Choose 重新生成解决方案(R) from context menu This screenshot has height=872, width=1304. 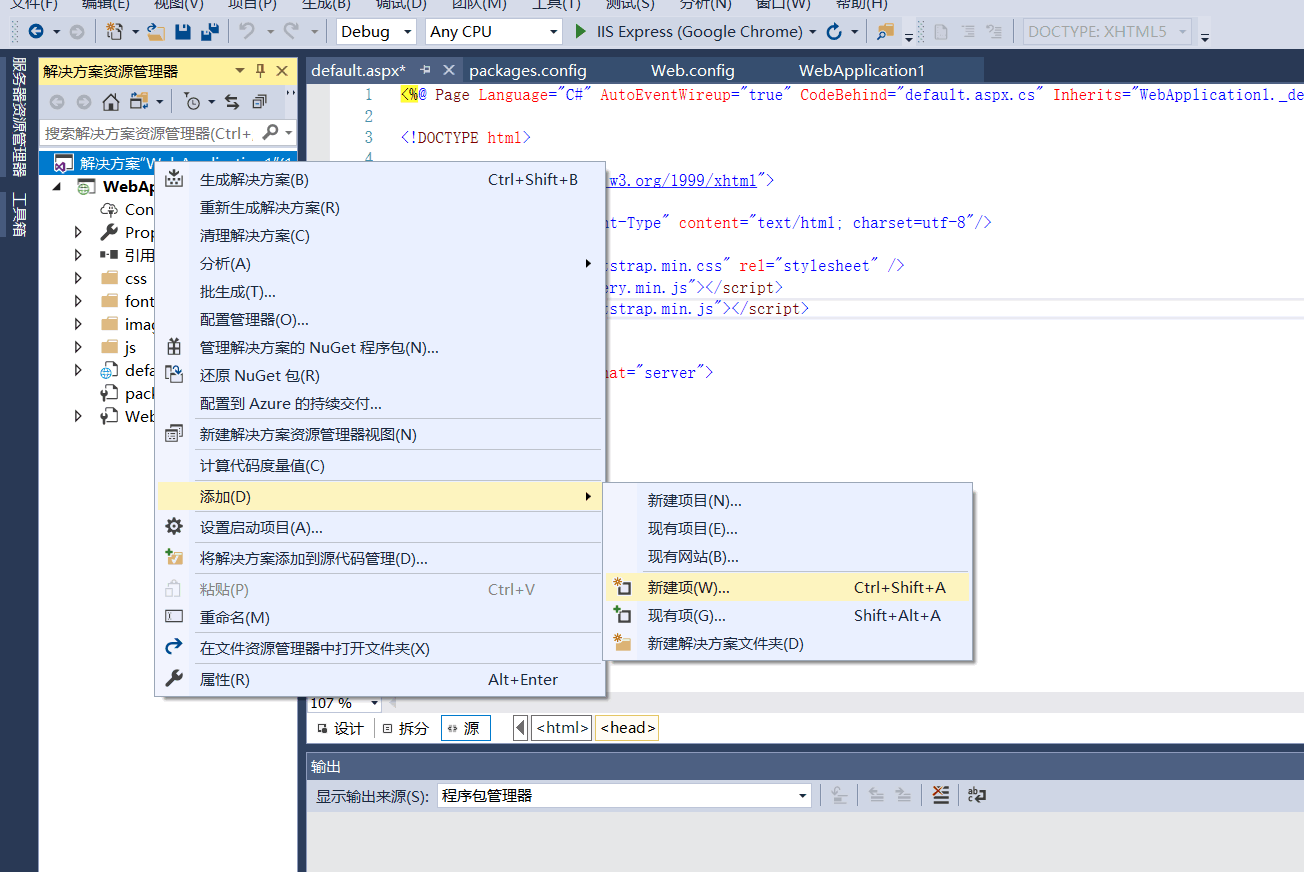380,208
